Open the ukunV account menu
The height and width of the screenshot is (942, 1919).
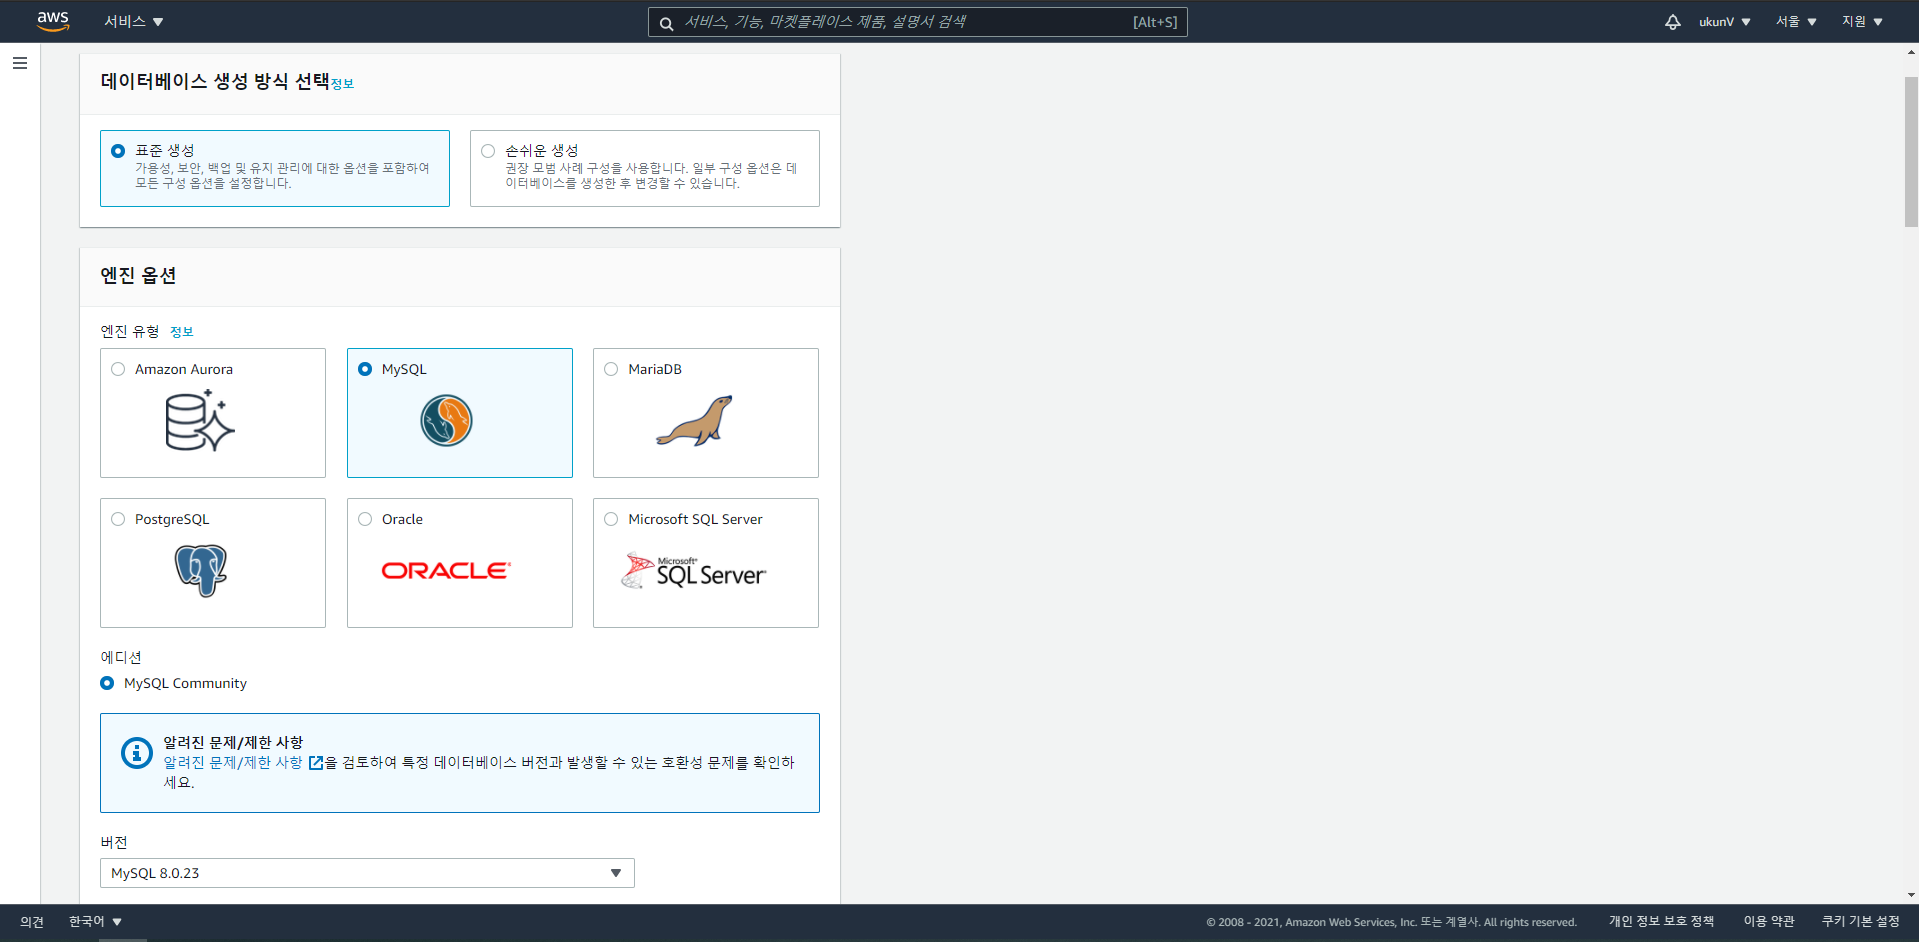click(x=1724, y=22)
